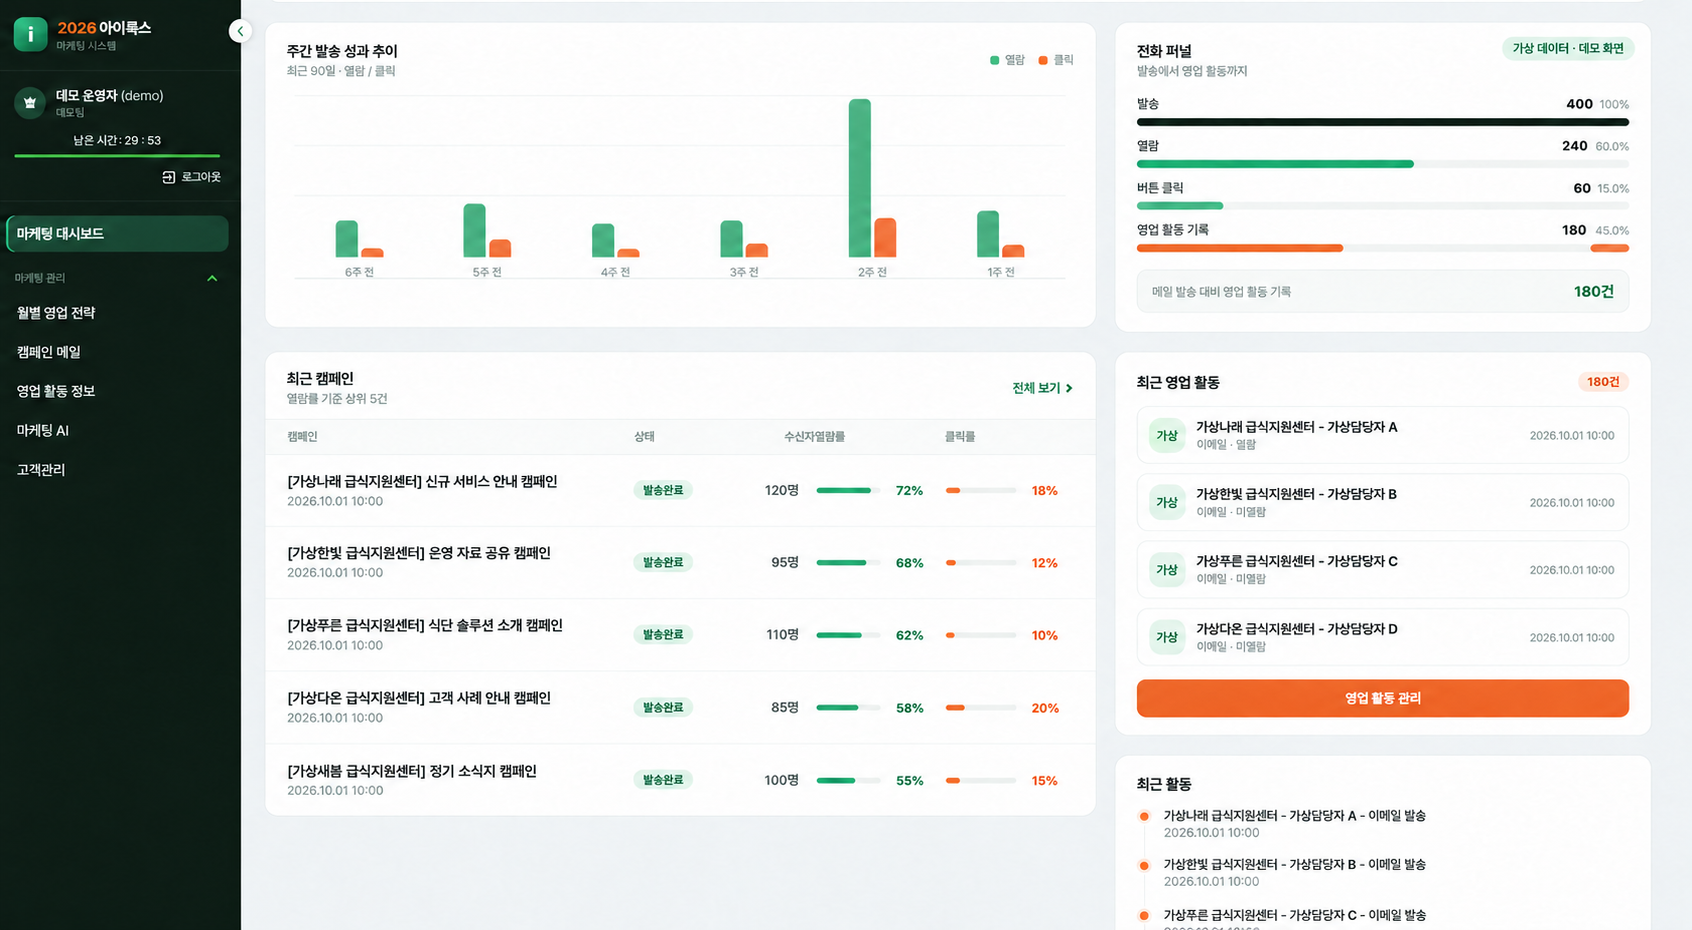Click the 영업 활동 관리 button
Viewport: 1692px width, 930px height.
(x=1382, y=698)
